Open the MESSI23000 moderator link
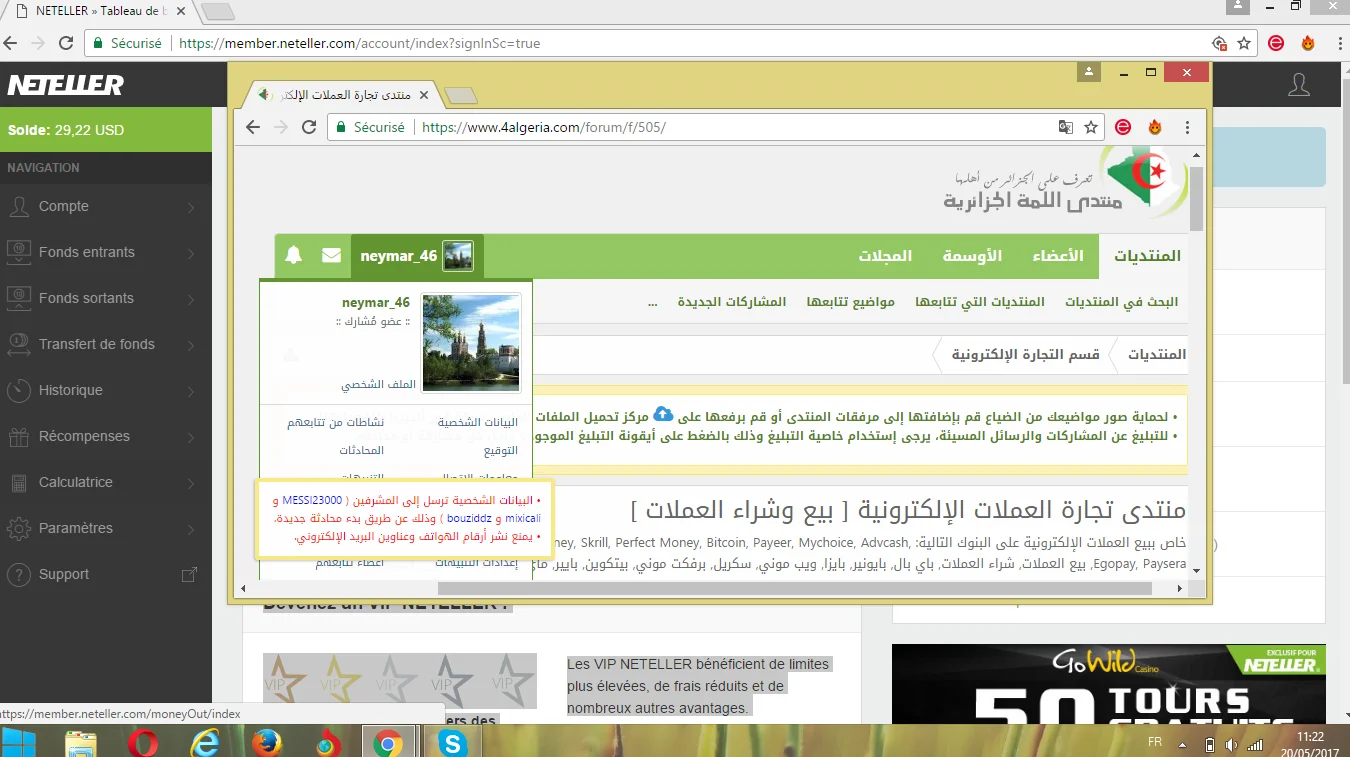 coord(311,500)
